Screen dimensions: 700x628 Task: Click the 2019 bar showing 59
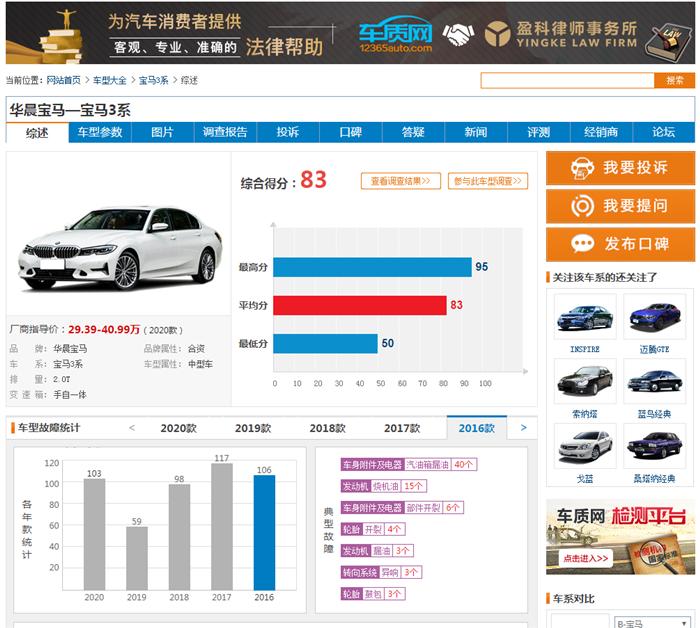[137, 558]
